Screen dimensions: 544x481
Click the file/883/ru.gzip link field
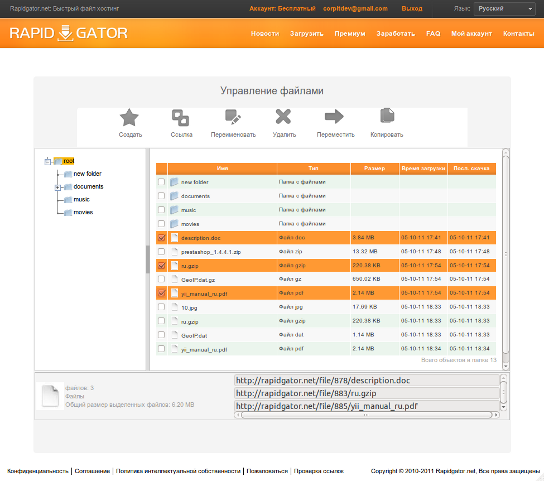coord(367,394)
